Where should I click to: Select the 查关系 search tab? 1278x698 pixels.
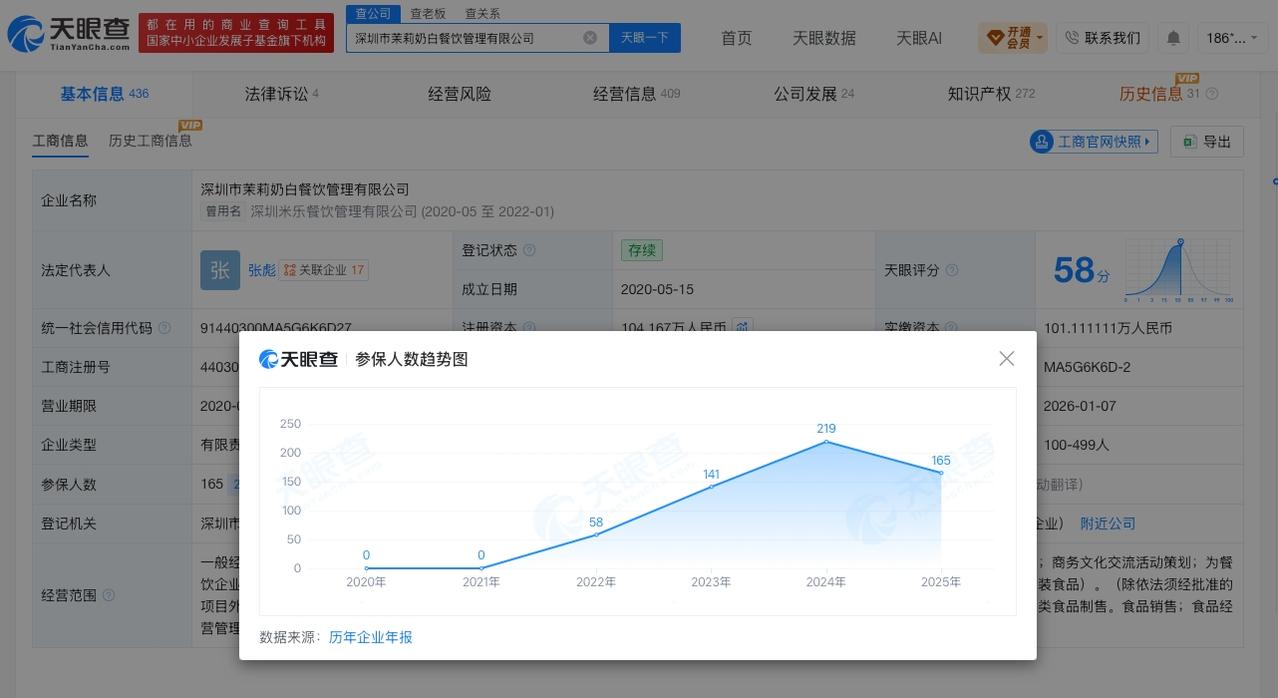point(482,13)
